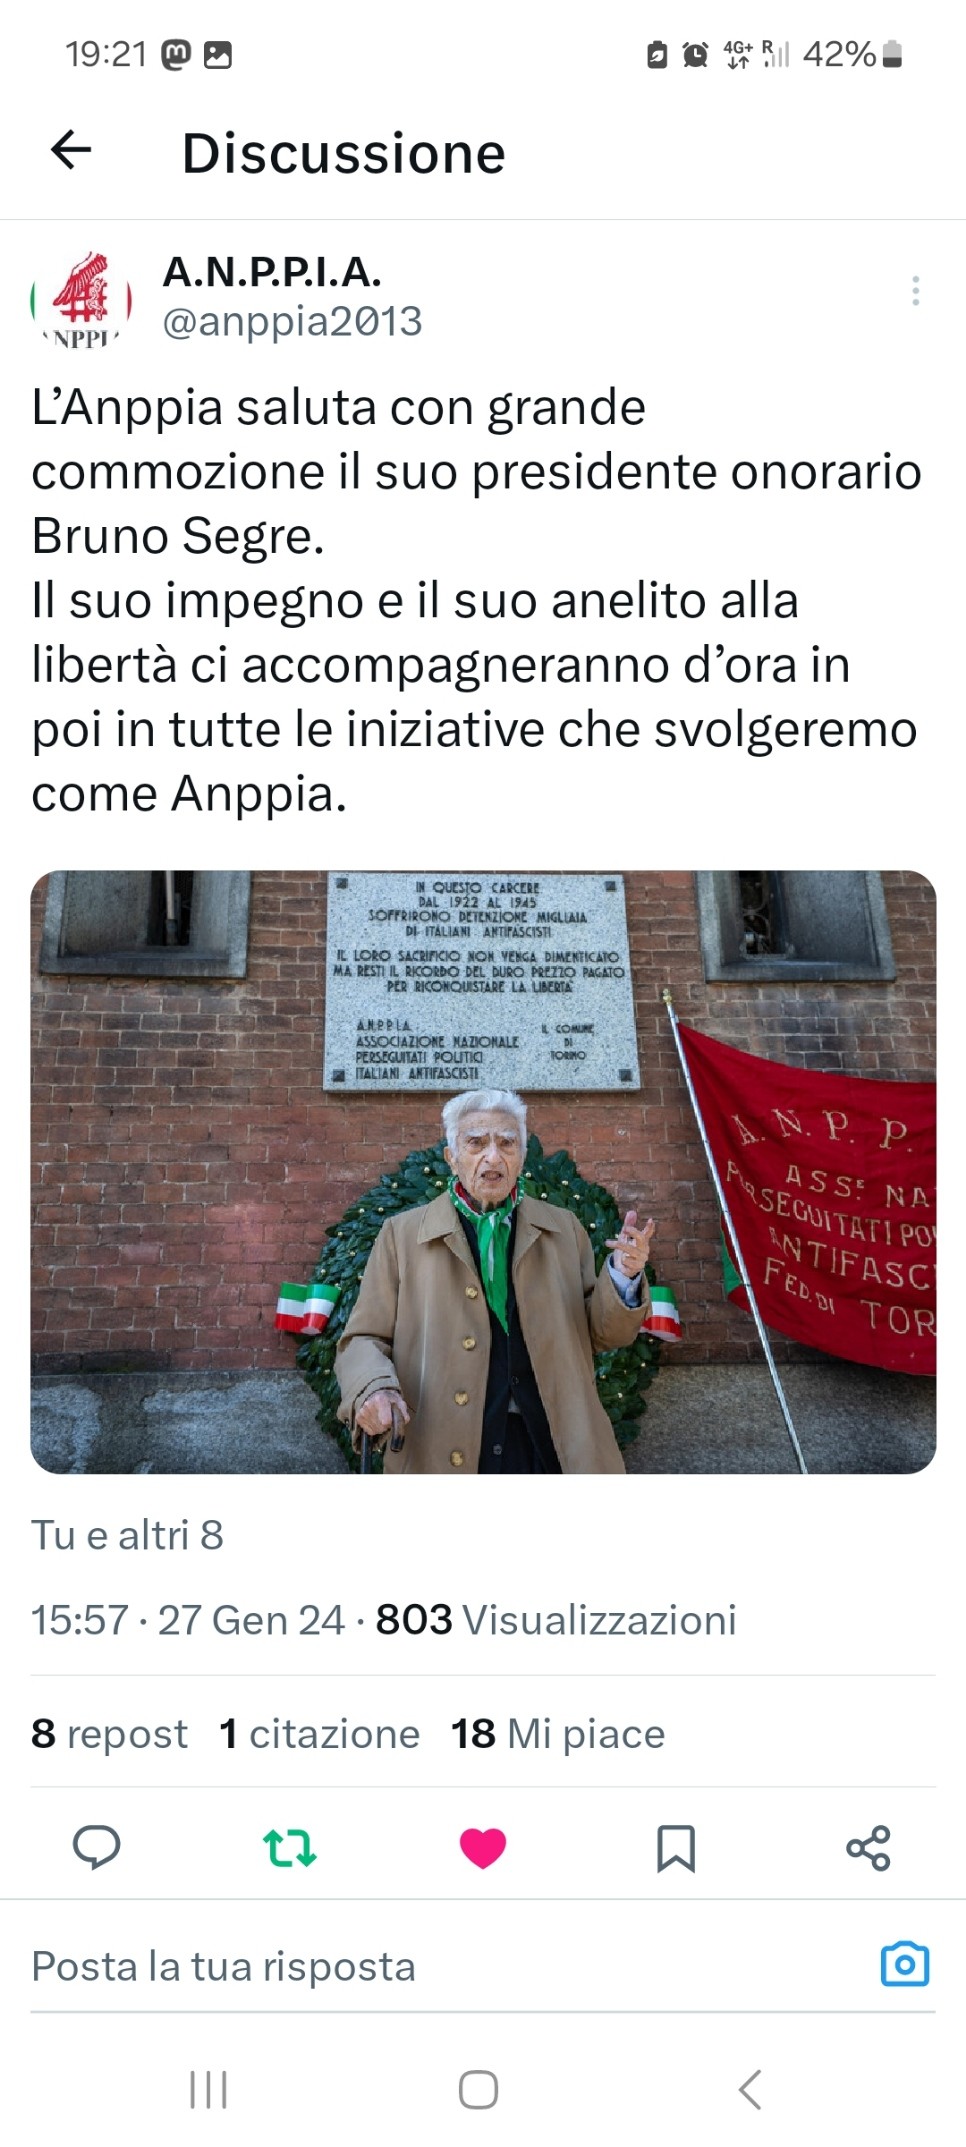966x2147 pixels.
Task: Tap the back arrow icon
Action: [x=71, y=151]
